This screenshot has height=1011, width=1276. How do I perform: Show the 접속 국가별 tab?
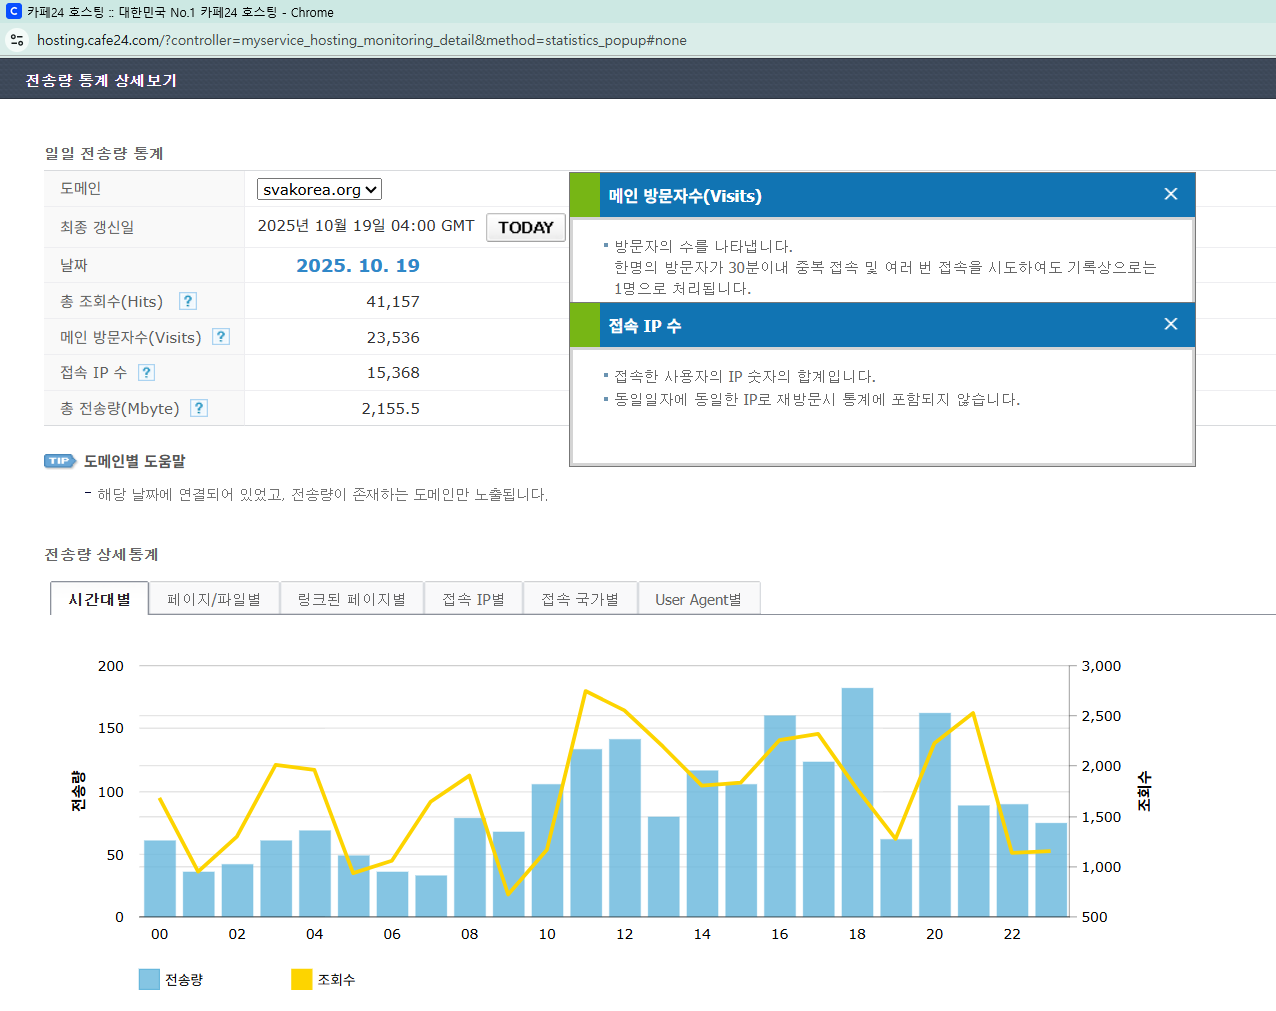(x=580, y=599)
